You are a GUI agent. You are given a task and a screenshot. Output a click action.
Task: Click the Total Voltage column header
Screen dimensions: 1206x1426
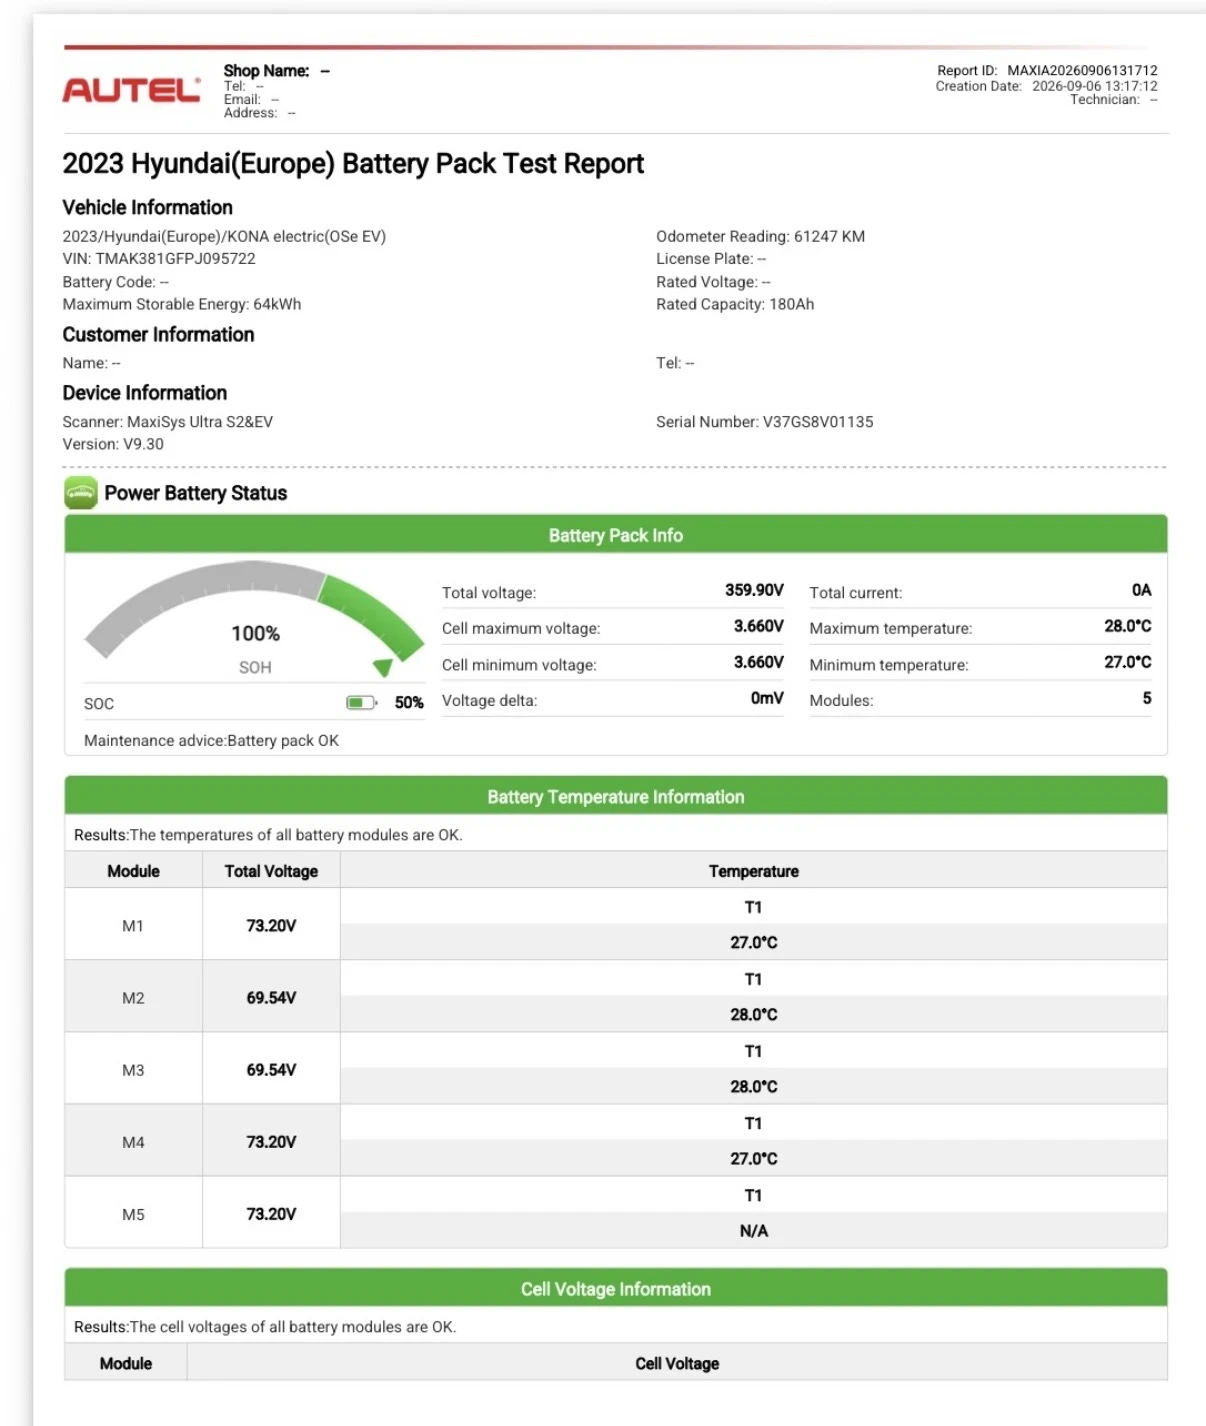[271, 871]
